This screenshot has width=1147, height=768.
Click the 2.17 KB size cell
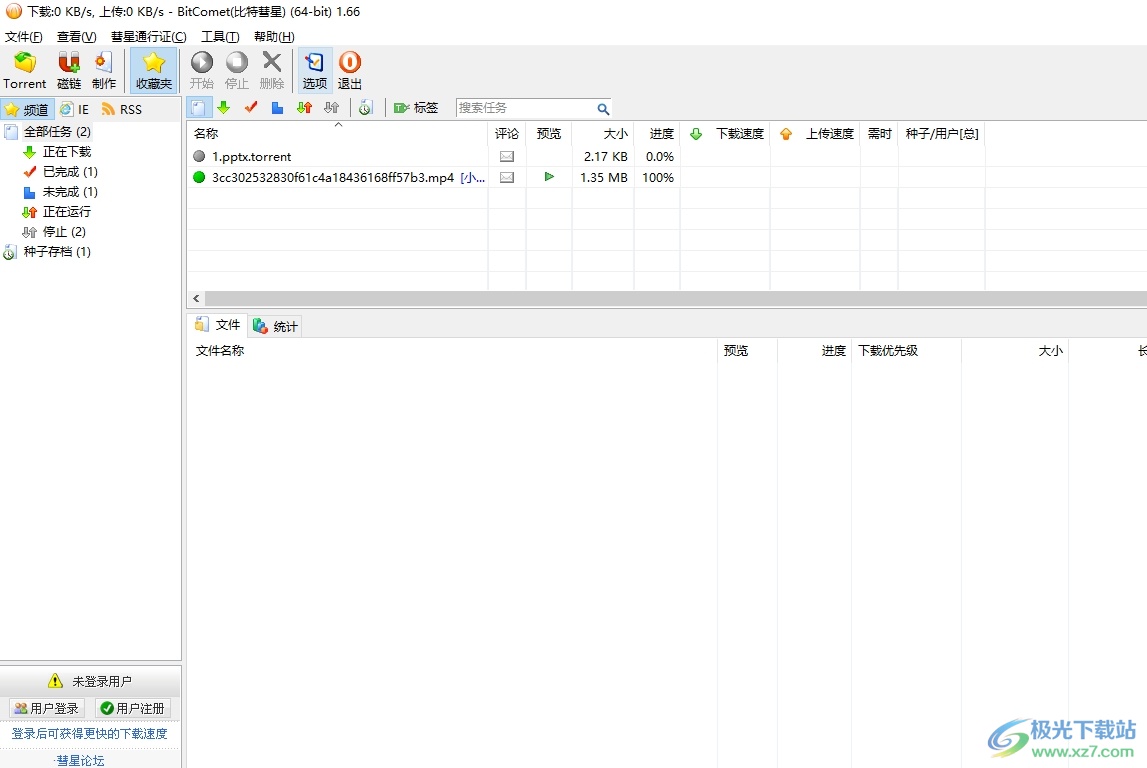(606, 157)
